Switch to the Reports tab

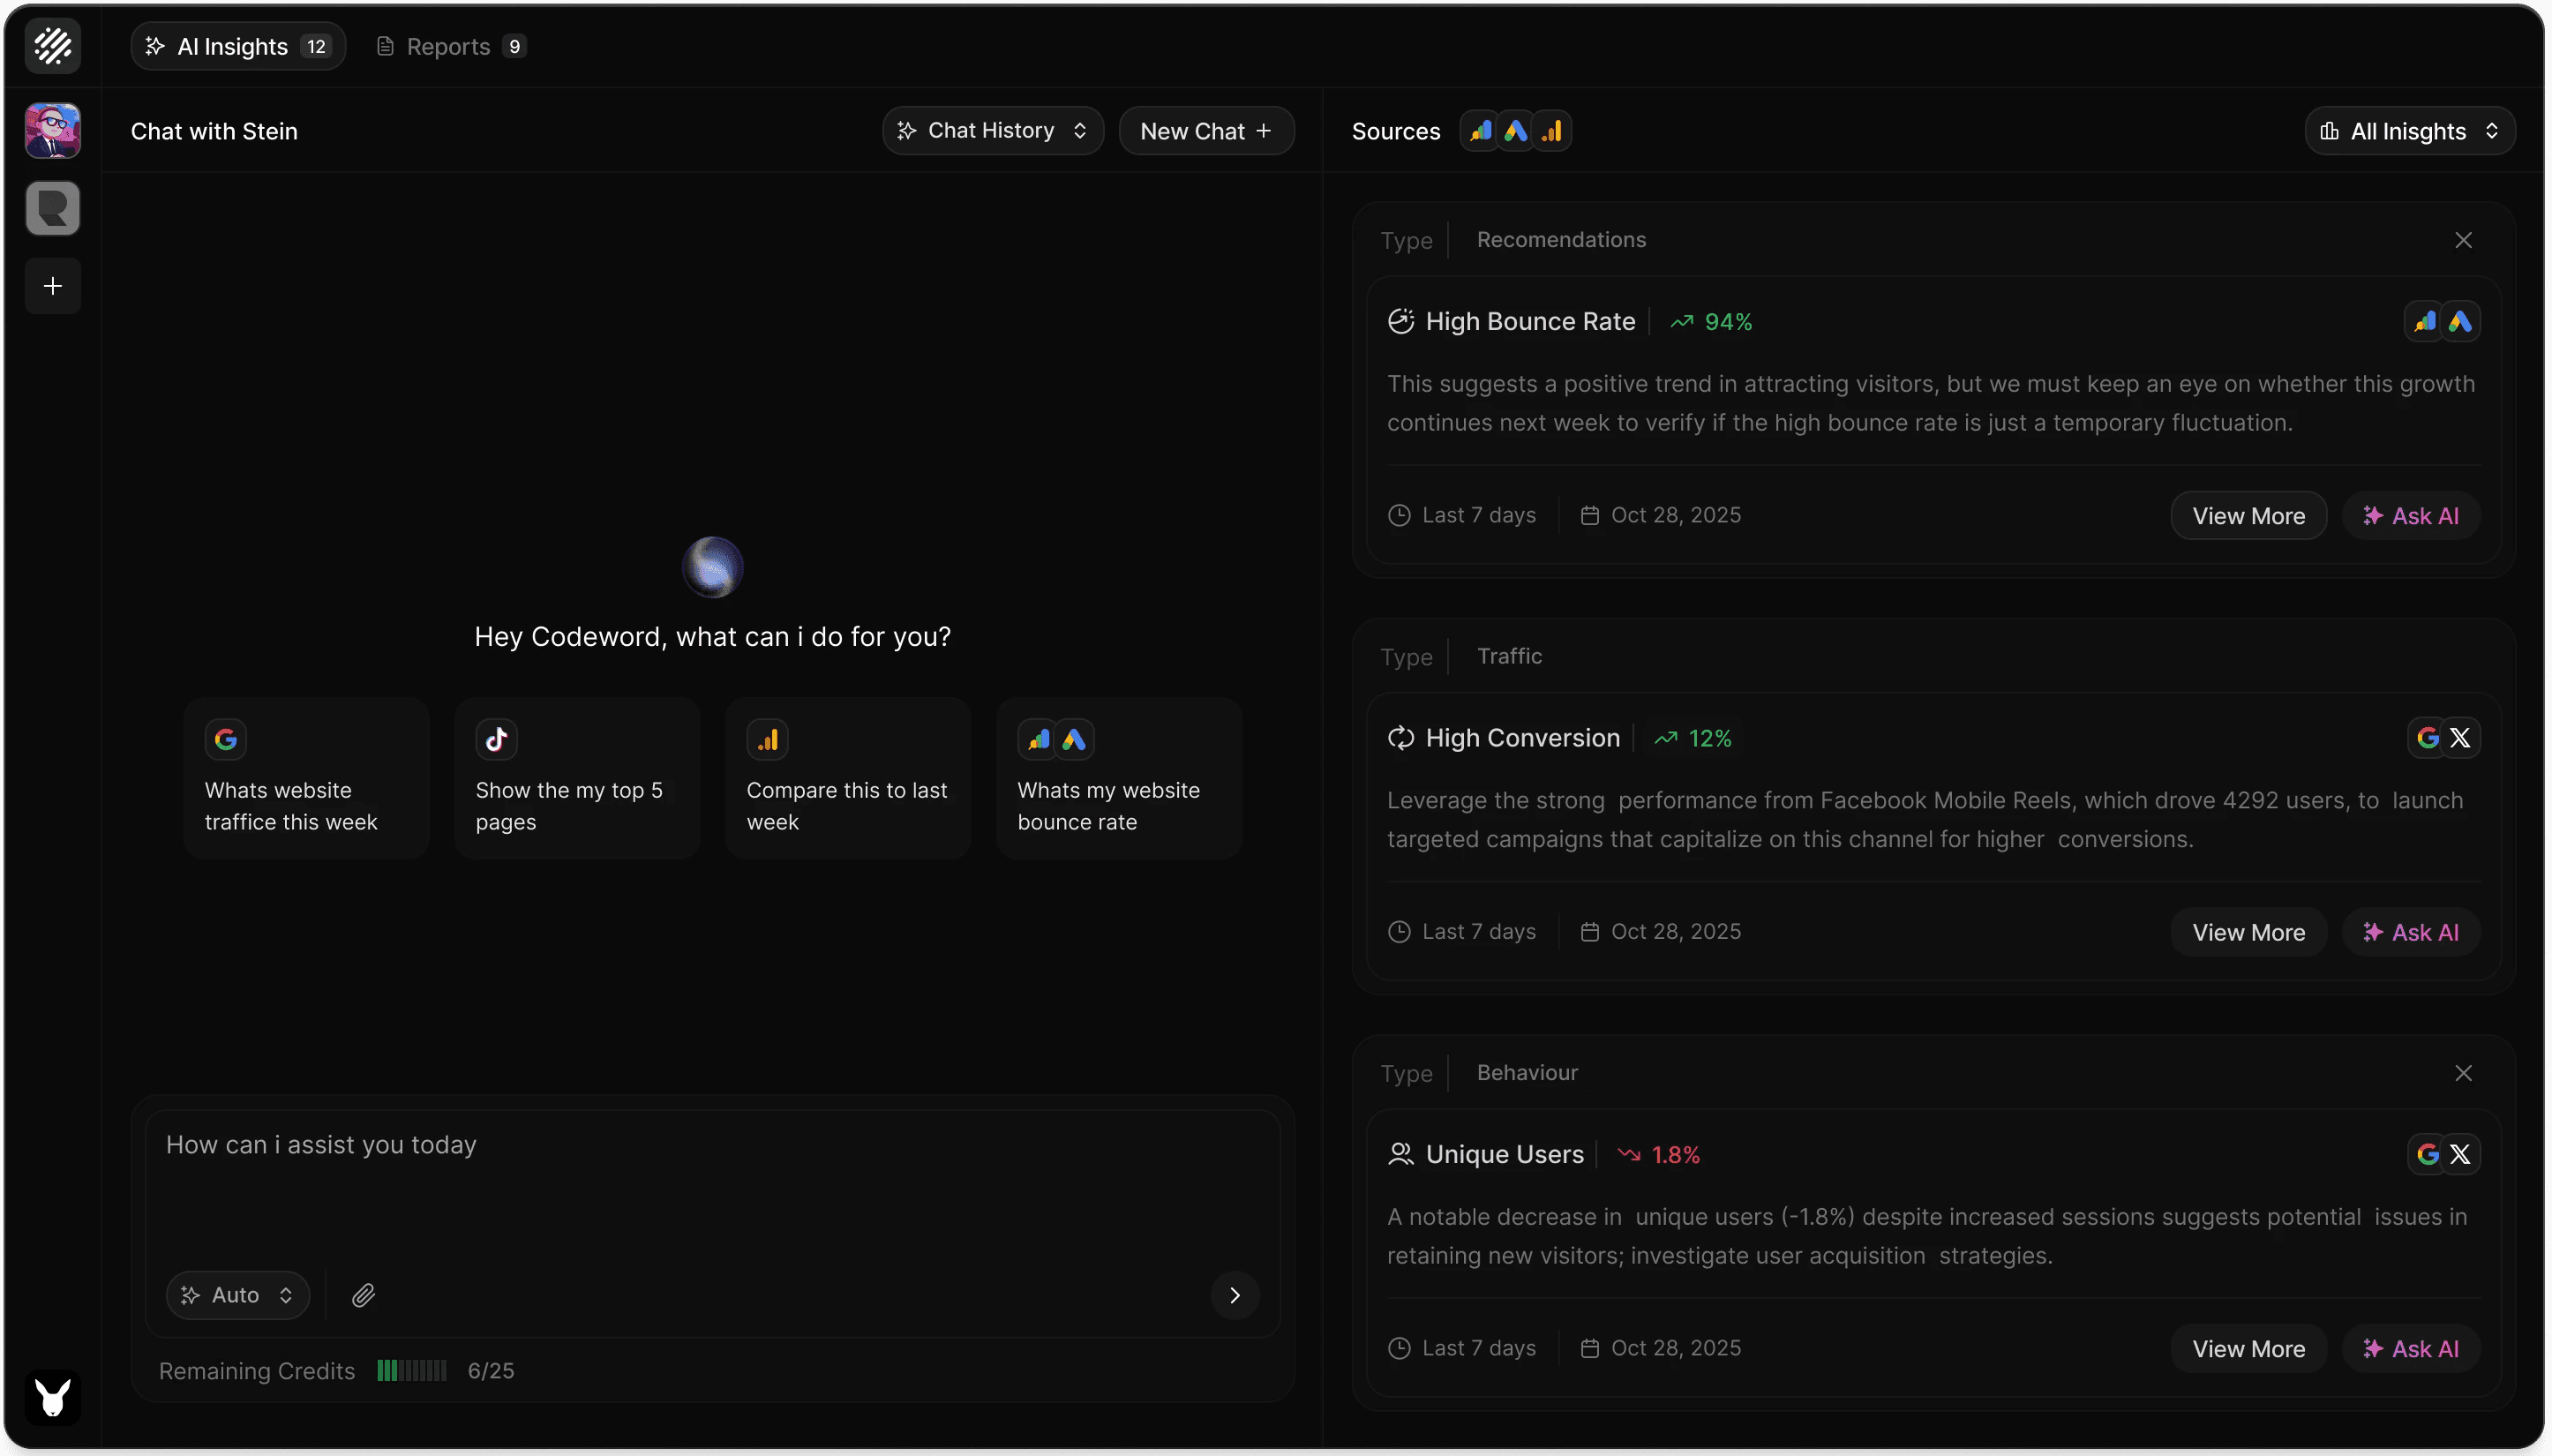coord(450,46)
